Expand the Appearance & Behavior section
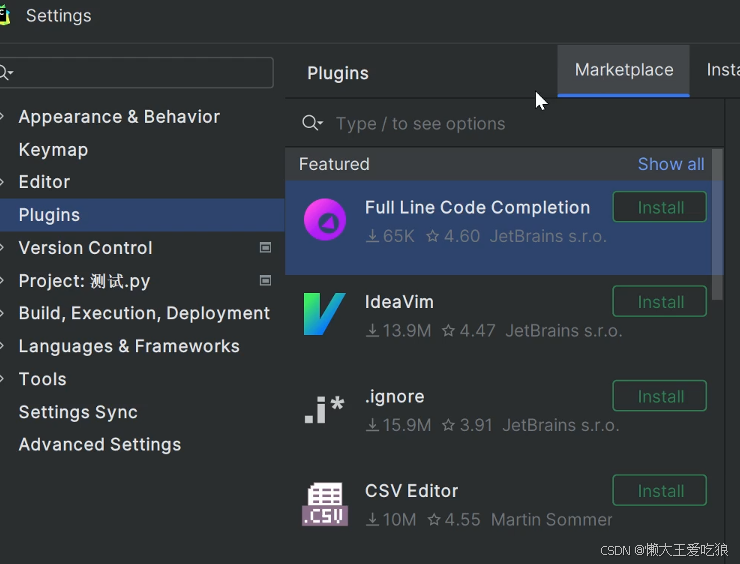Image resolution: width=740 pixels, height=564 pixels. (2, 117)
